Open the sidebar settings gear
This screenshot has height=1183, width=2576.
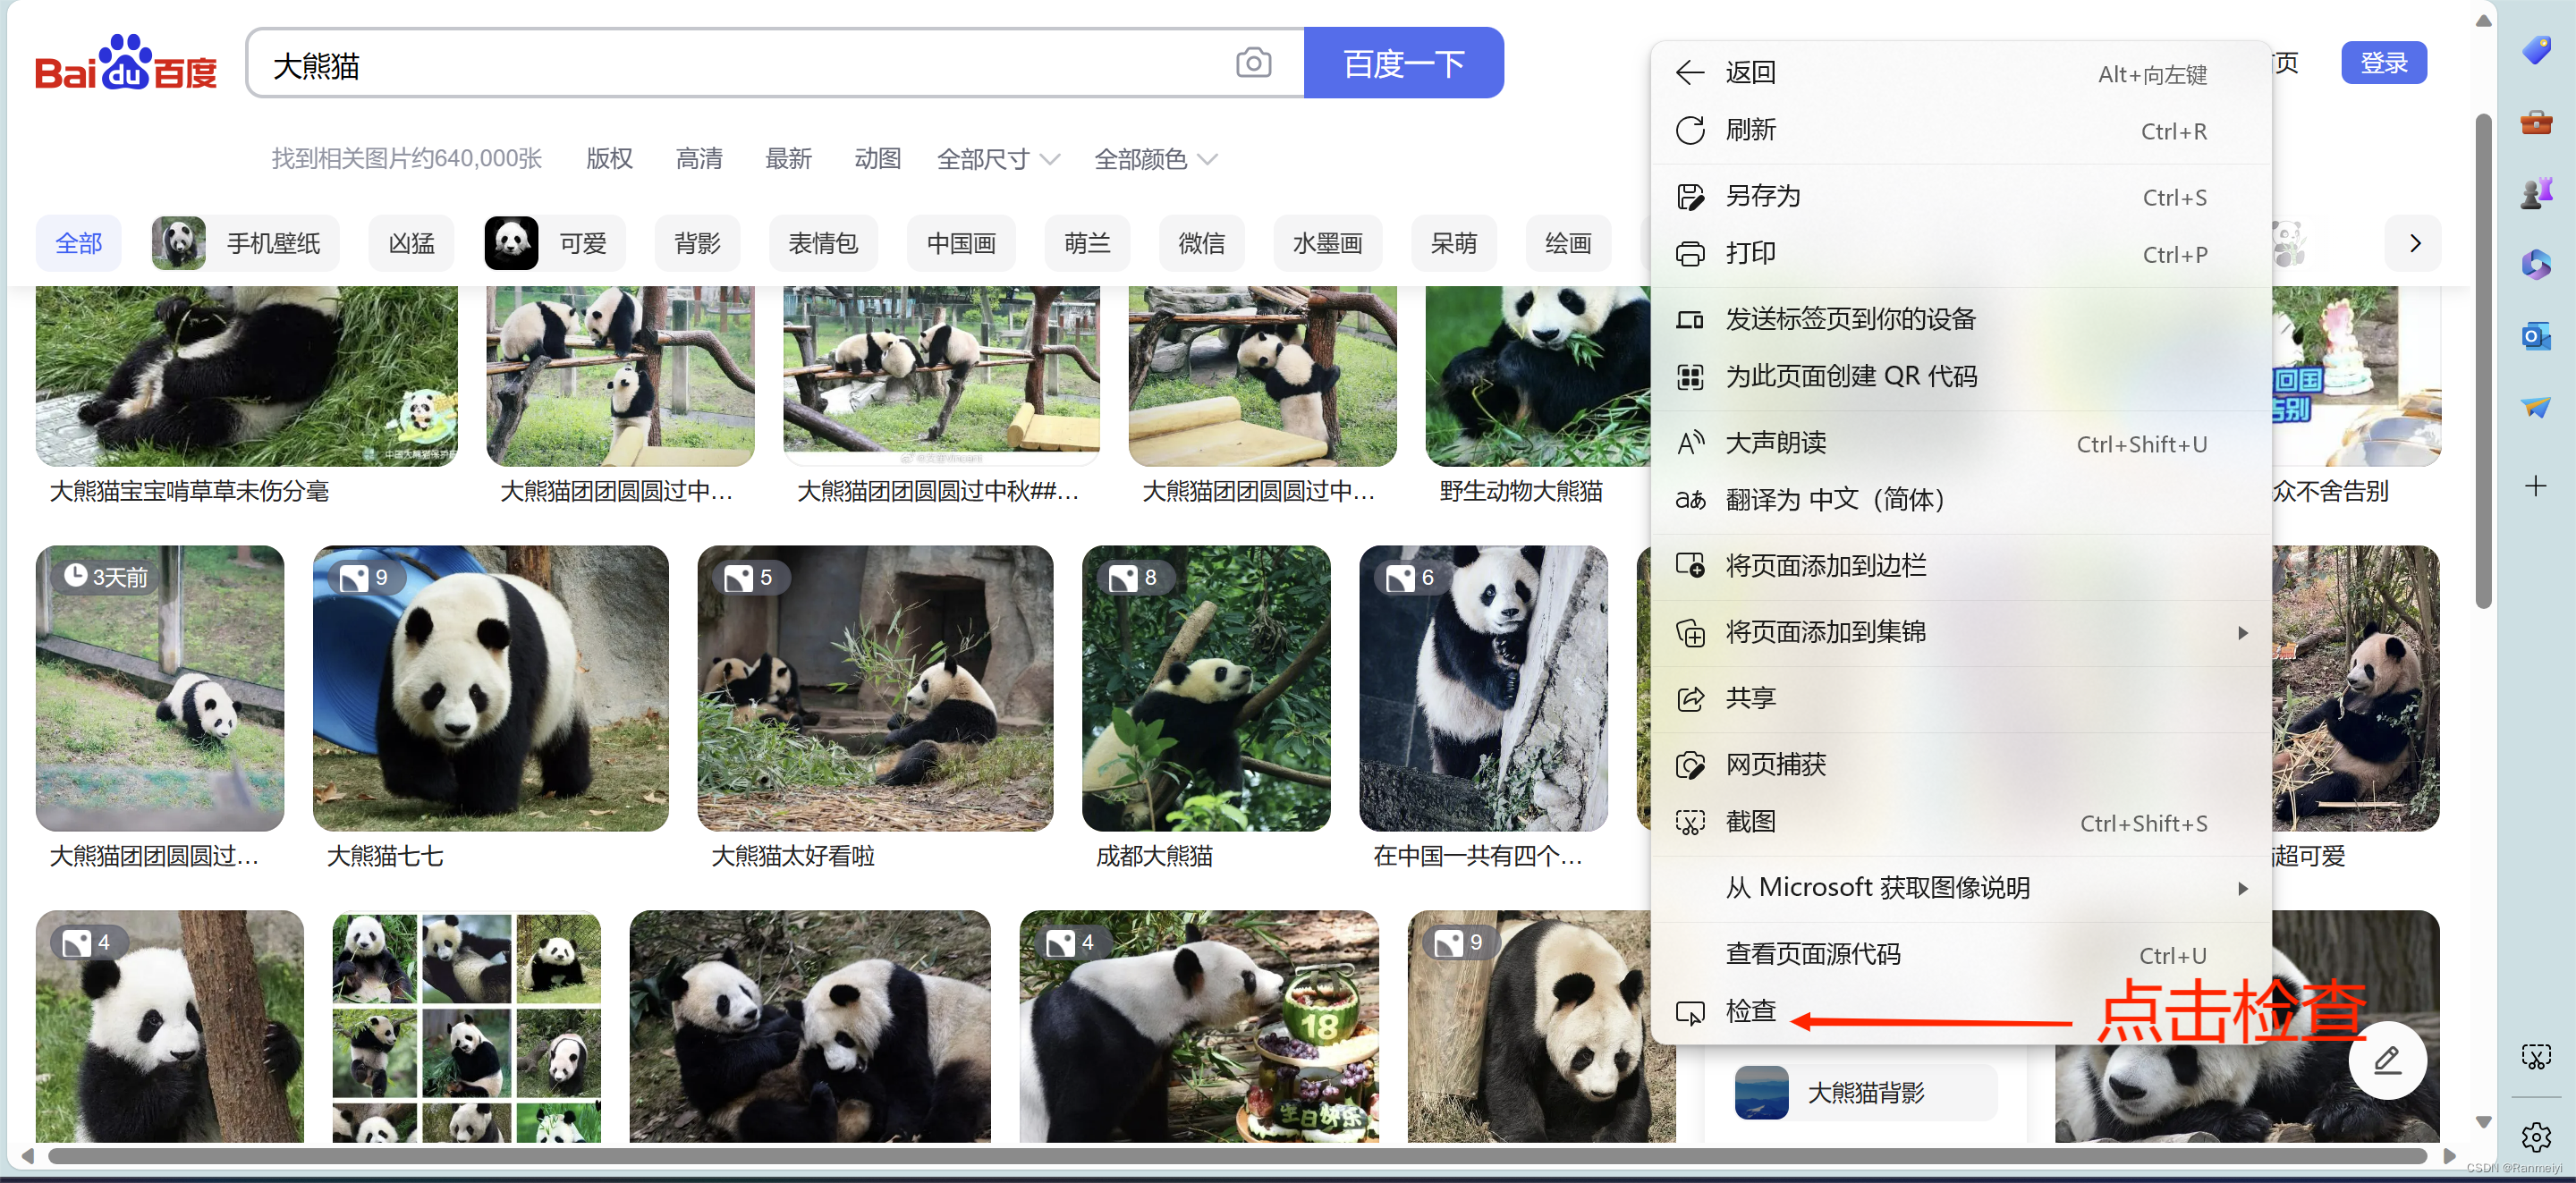2535,1136
